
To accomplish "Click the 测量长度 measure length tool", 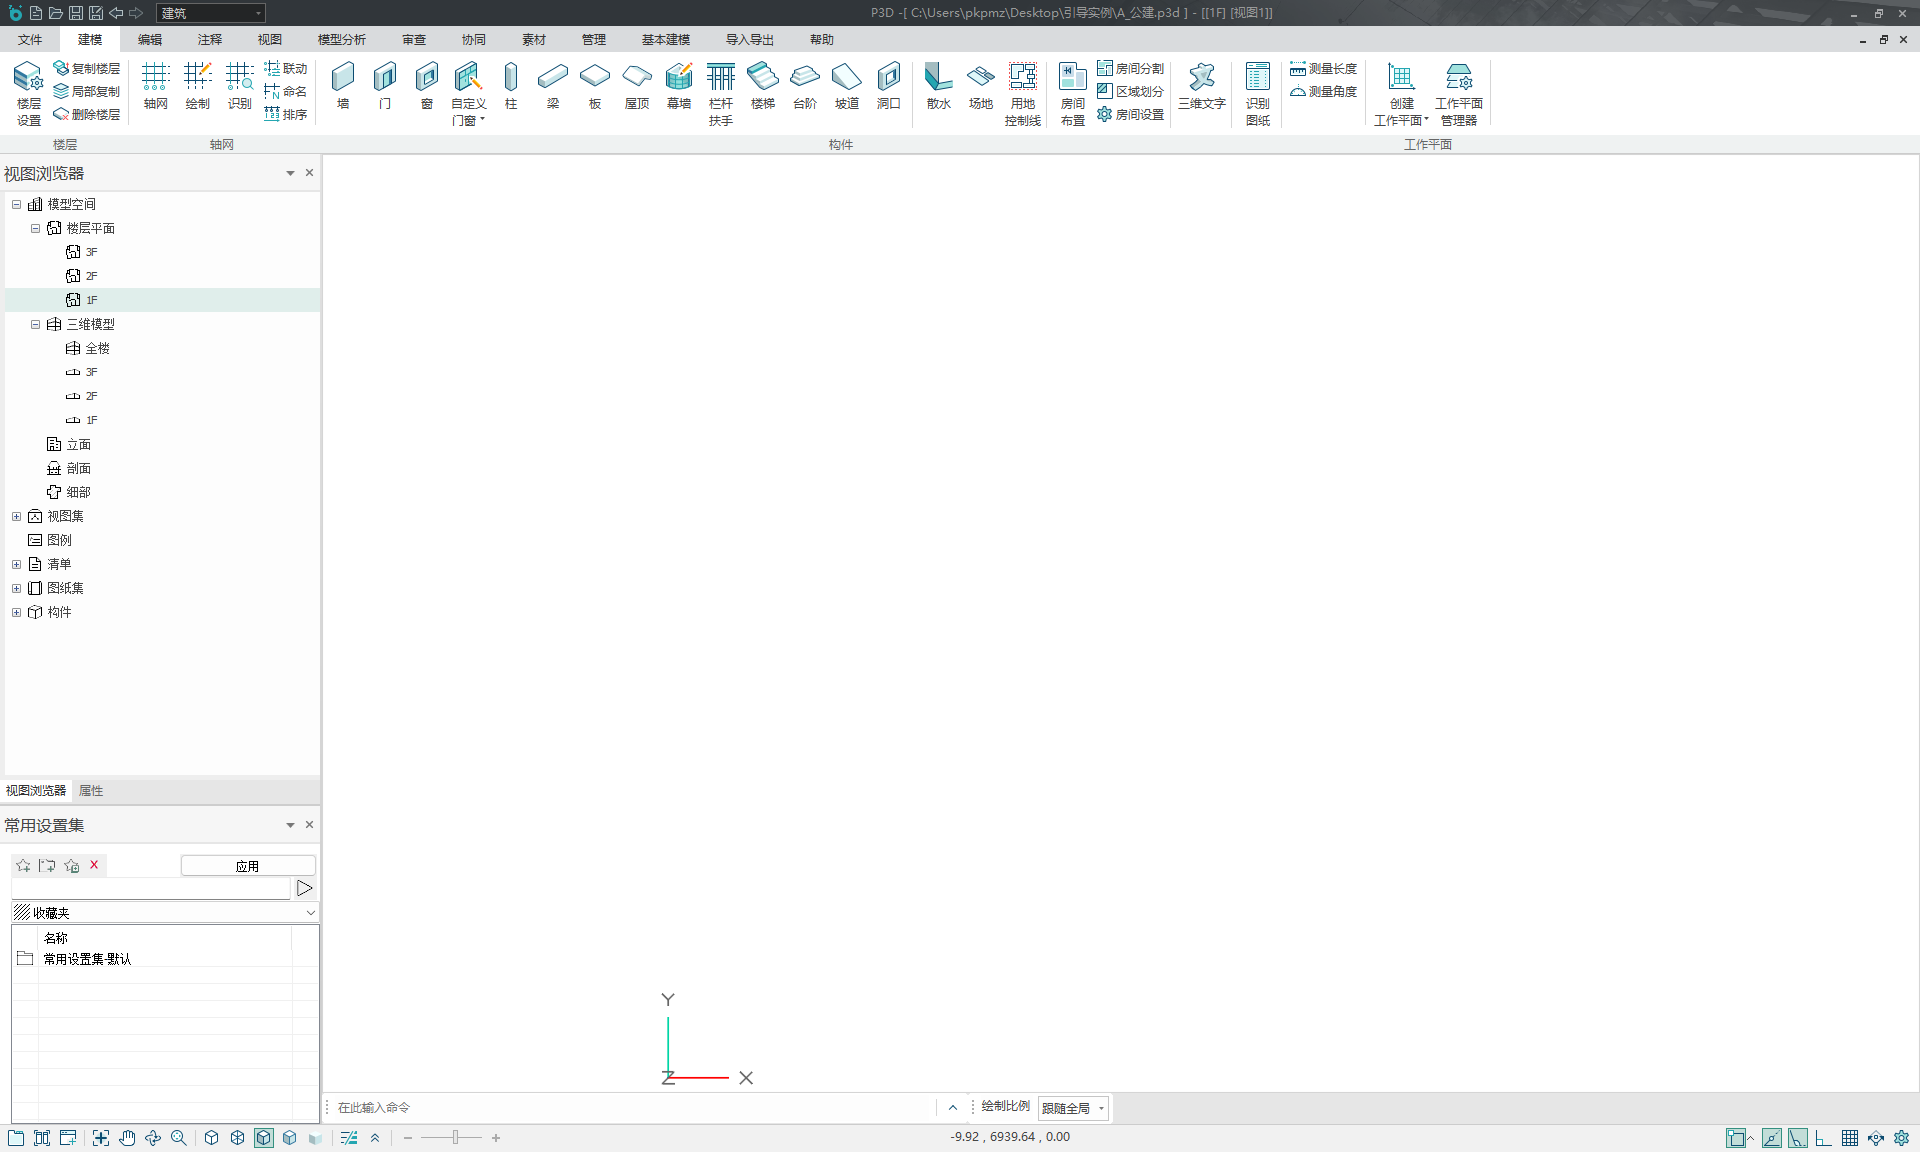I will pos(1323,69).
